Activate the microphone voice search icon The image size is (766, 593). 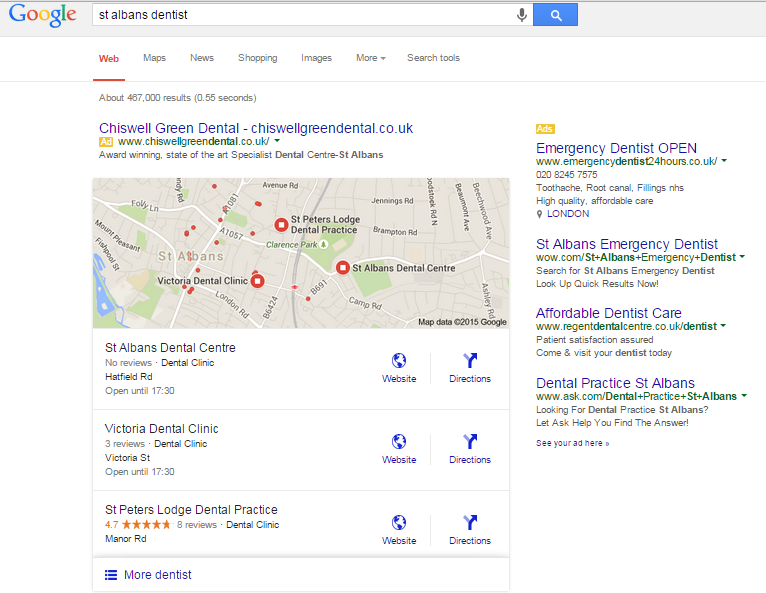(522, 15)
